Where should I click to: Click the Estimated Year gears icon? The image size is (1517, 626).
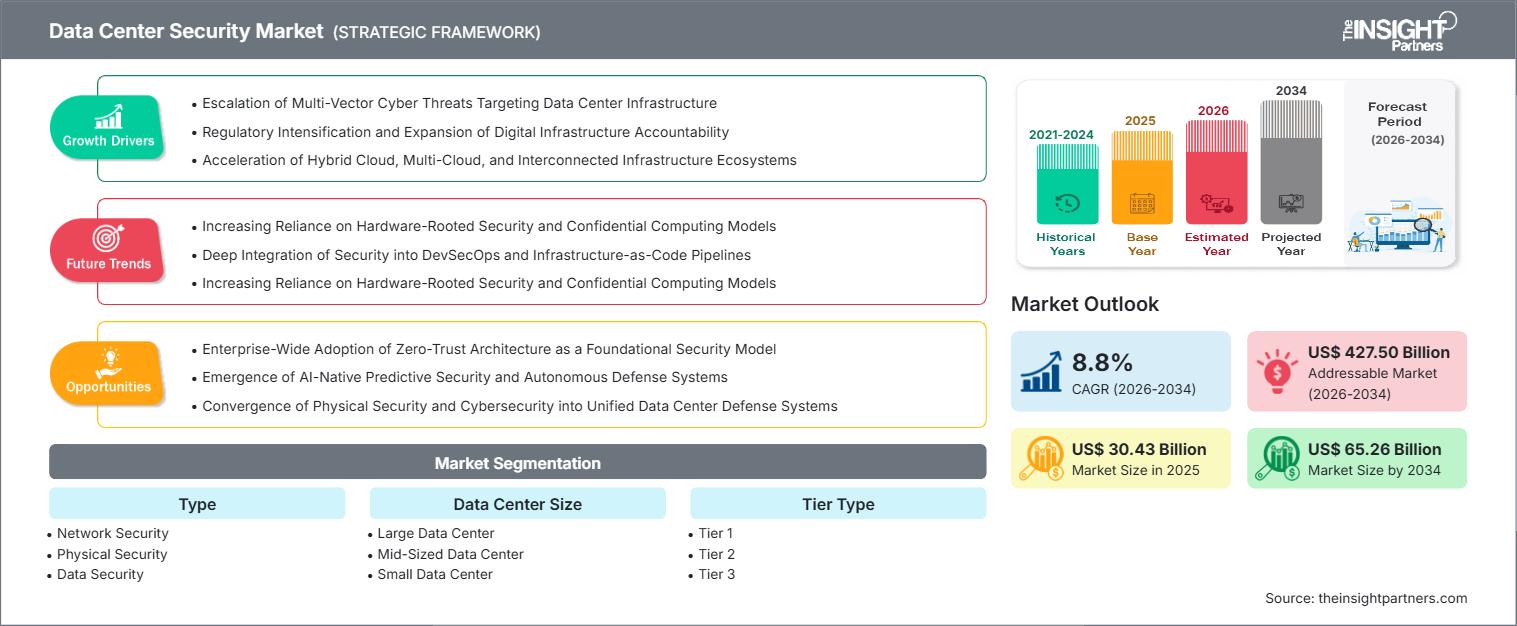(x=1216, y=204)
